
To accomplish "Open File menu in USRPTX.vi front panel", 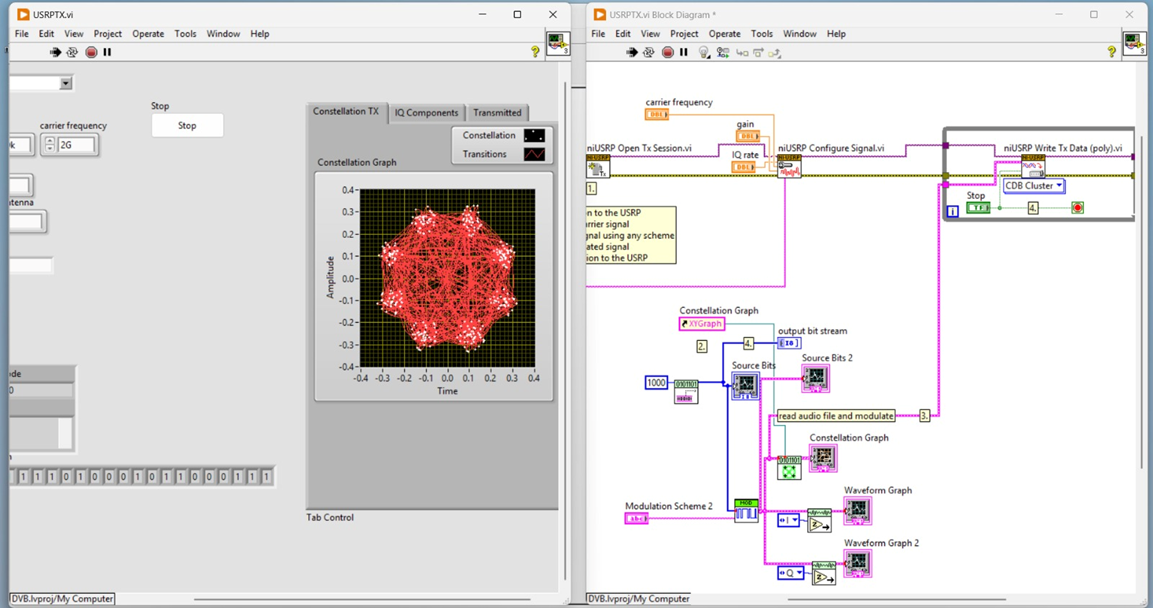I will tap(22, 34).
